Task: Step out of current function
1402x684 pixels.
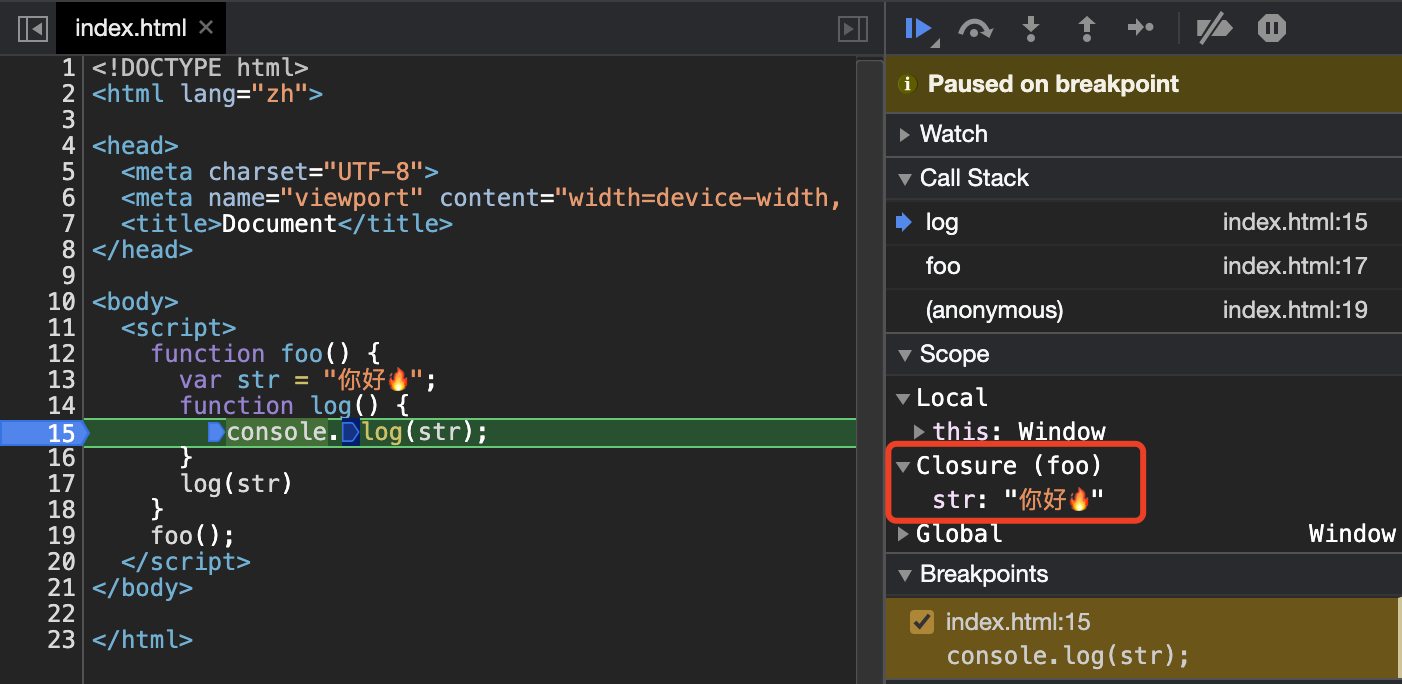Action: [1086, 29]
